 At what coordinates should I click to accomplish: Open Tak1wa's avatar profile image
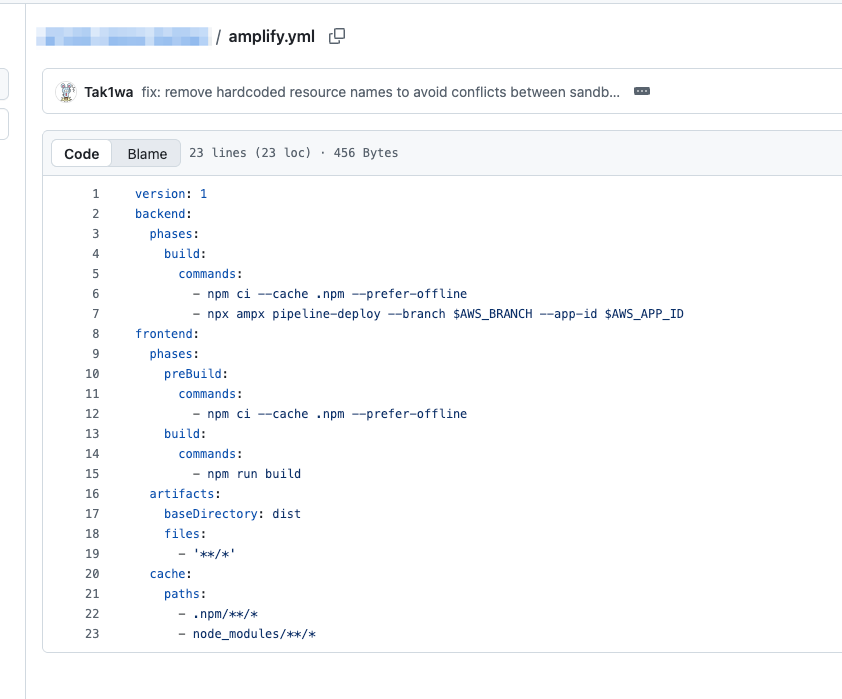66,92
